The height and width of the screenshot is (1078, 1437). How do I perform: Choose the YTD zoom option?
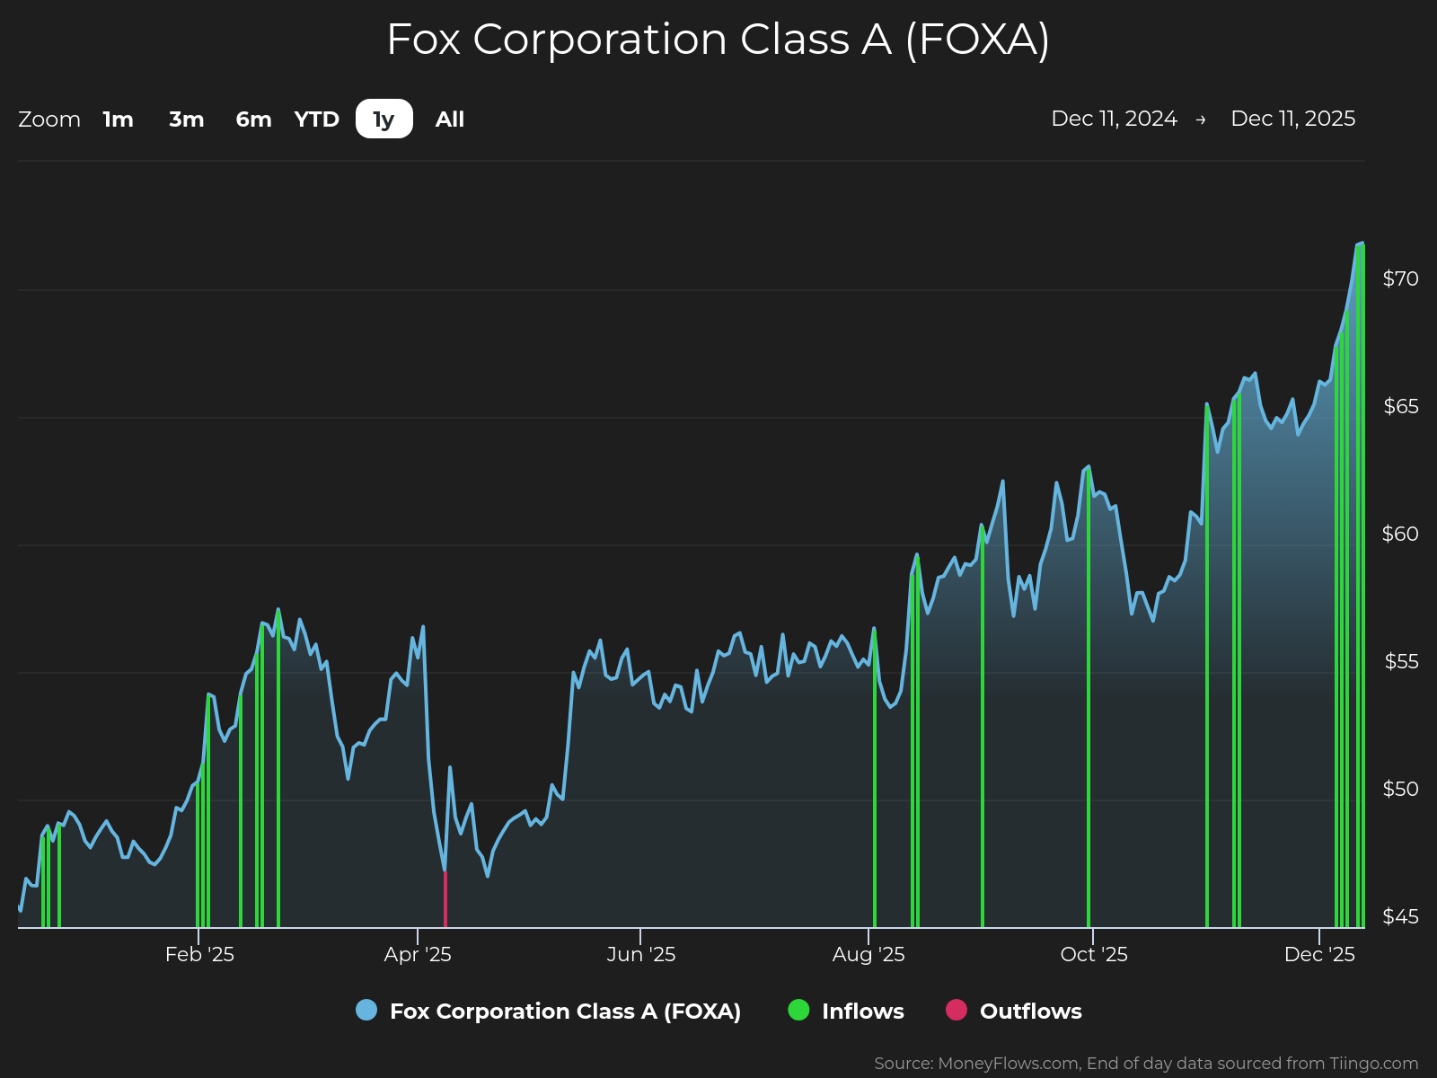point(317,119)
